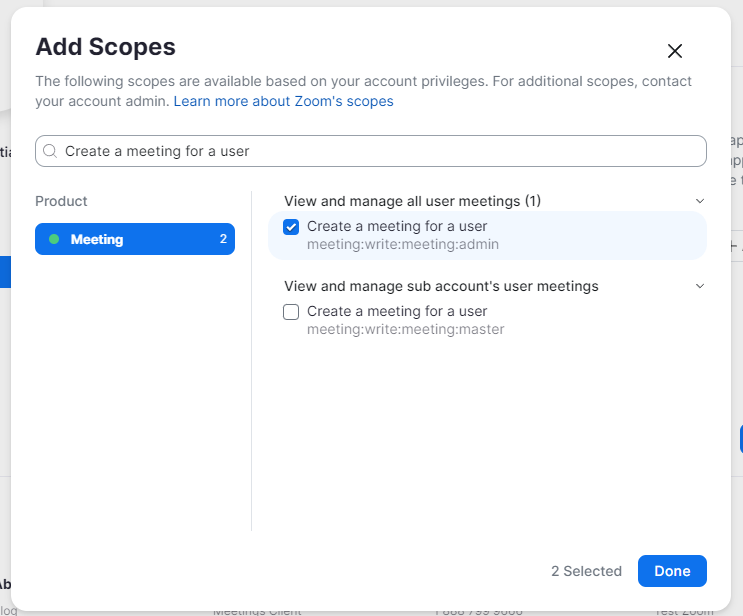Click the magnifier icon in search box

point(50,151)
